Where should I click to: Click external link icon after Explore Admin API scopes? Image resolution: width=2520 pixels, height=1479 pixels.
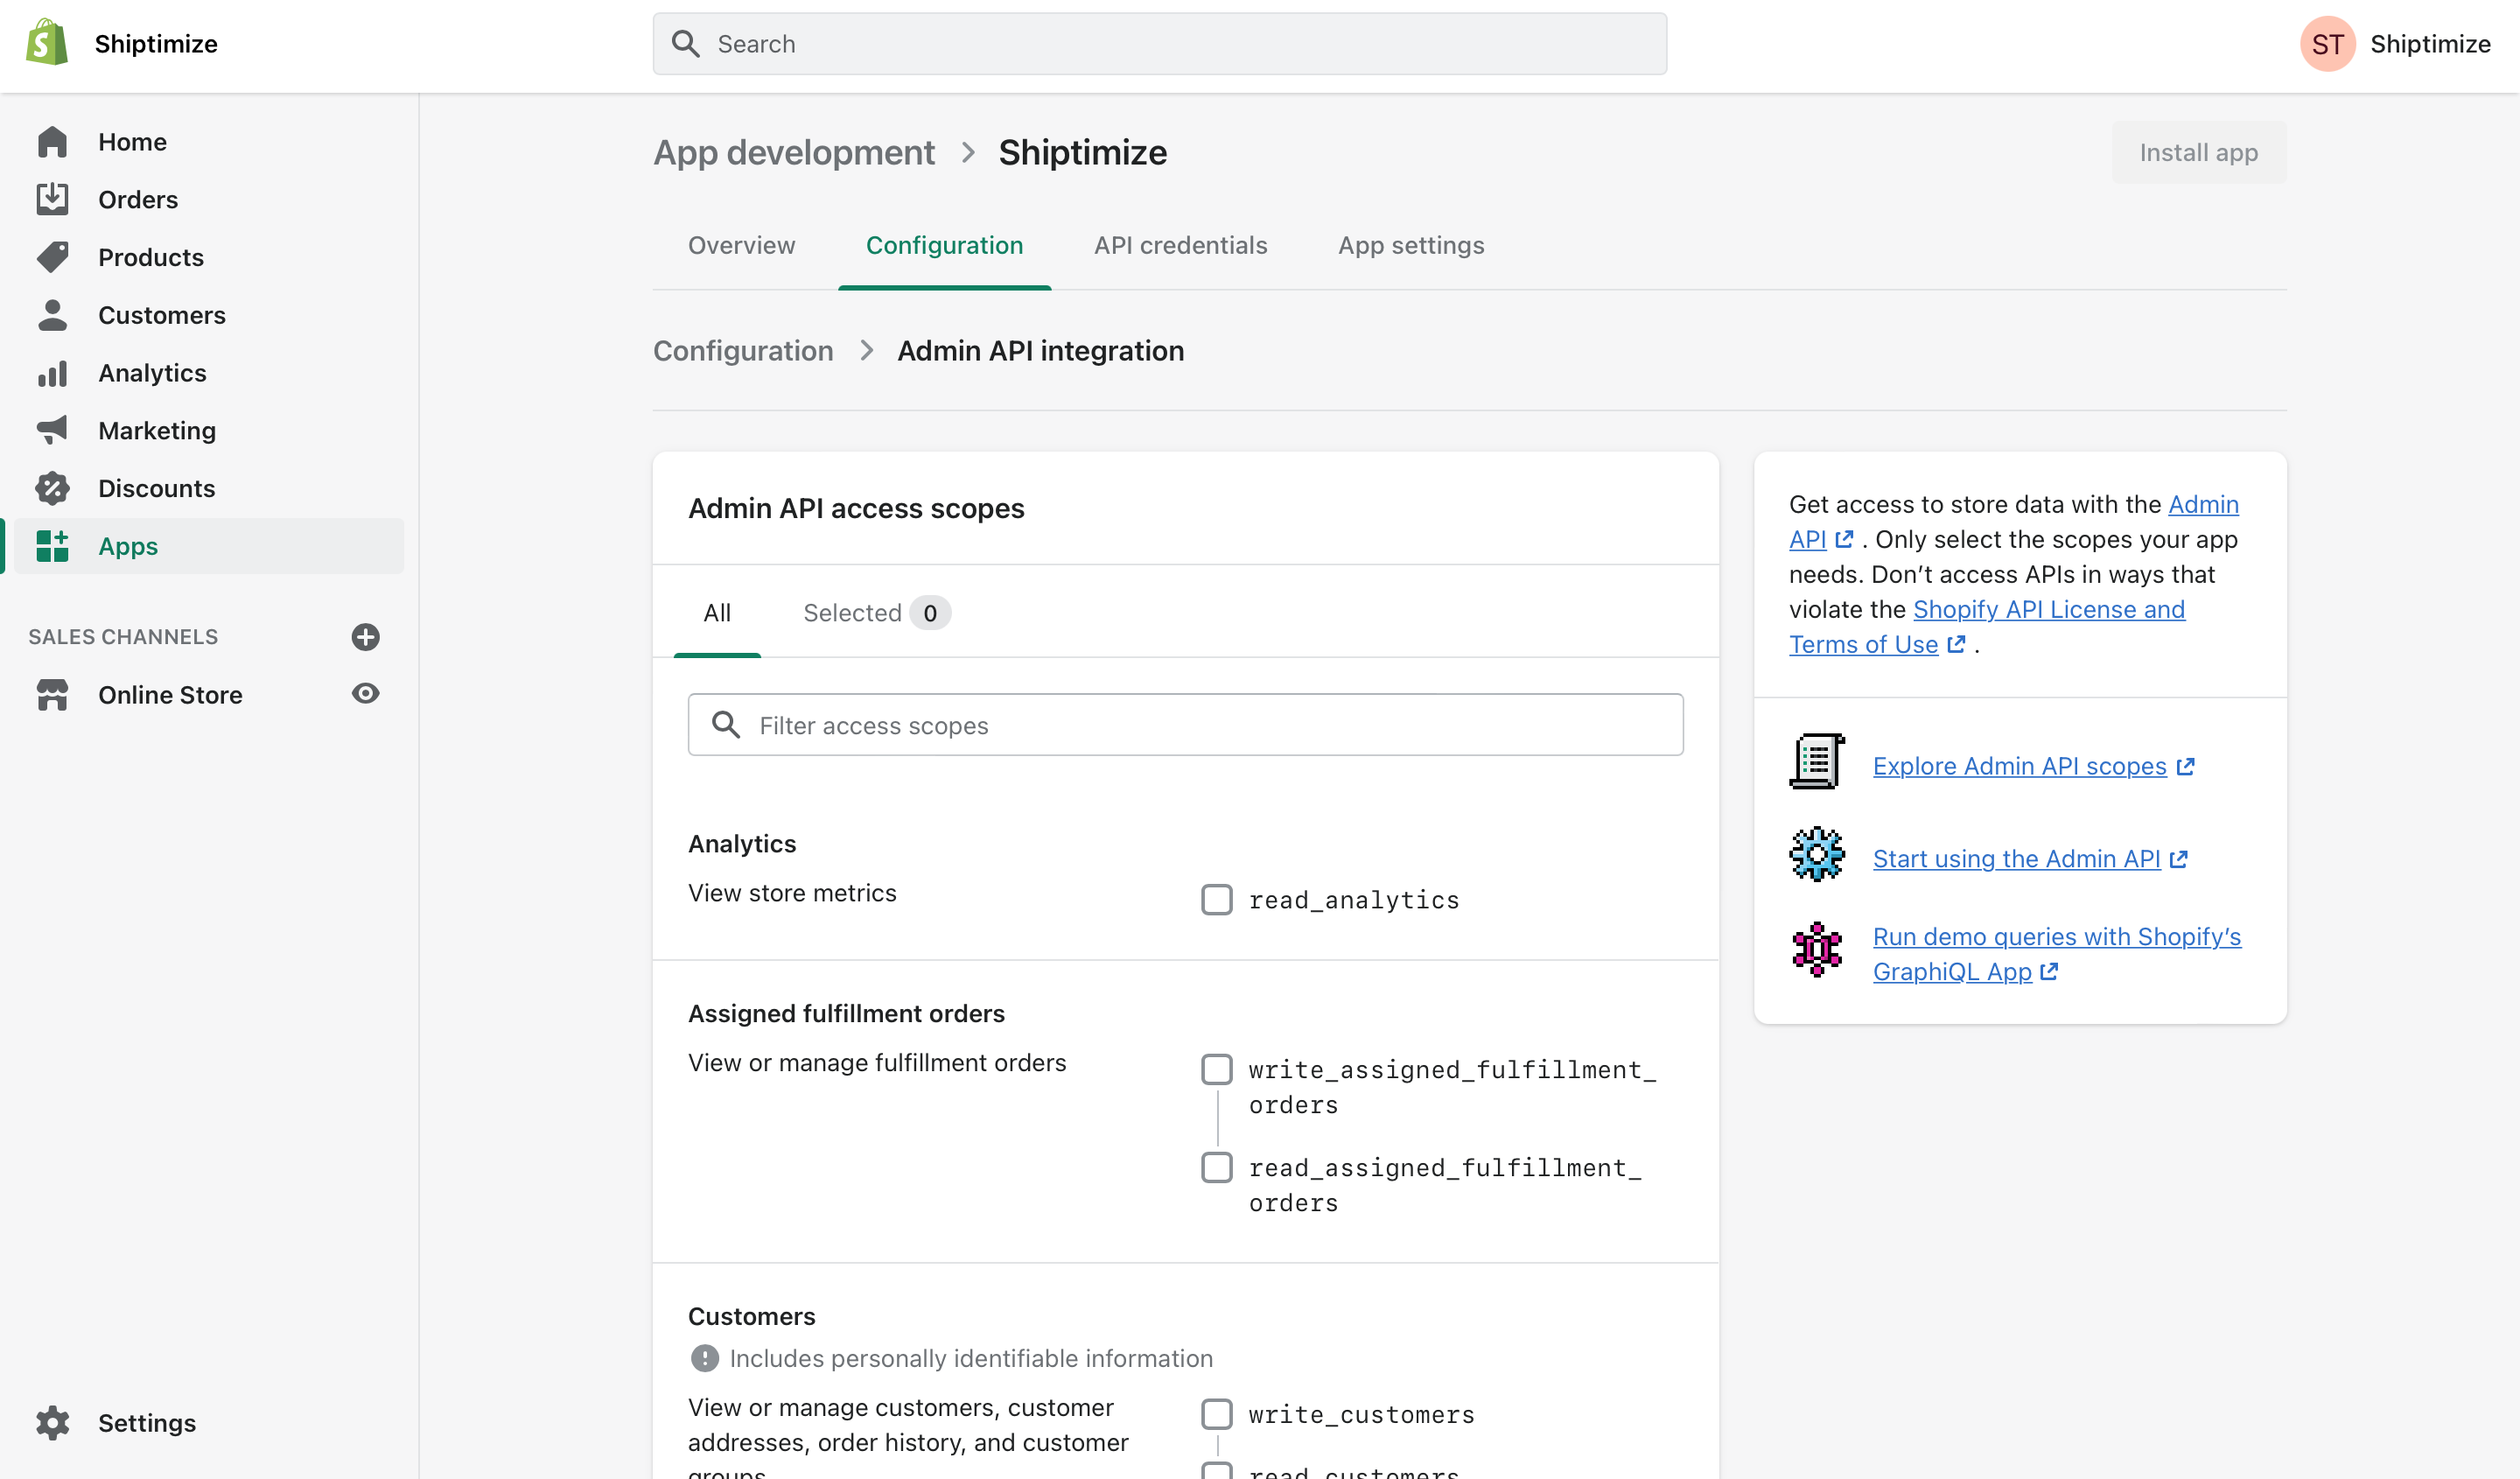coord(2186,766)
